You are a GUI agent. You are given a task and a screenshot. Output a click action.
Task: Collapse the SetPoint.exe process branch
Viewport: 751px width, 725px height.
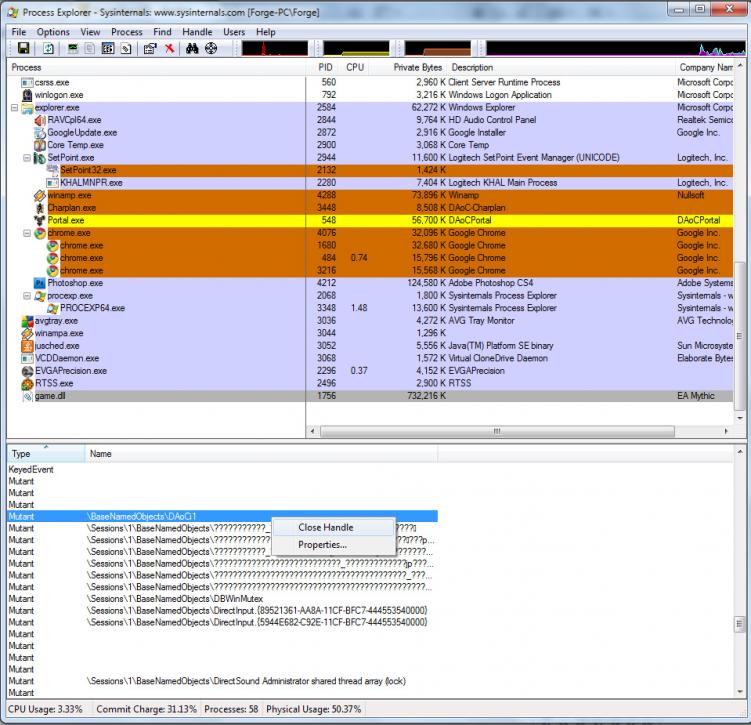pos(27,158)
